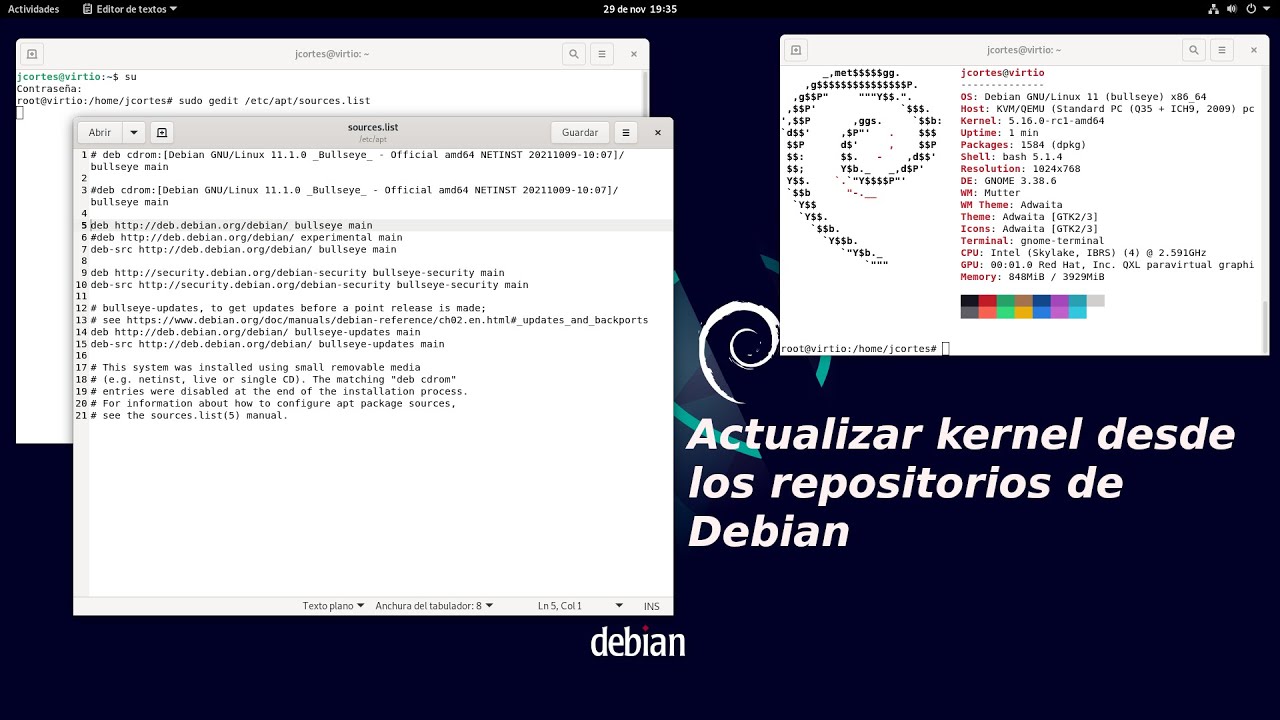Screen dimensions: 1280x720
Task: Click the dark blue neofetch color block
Action: [1041, 301]
